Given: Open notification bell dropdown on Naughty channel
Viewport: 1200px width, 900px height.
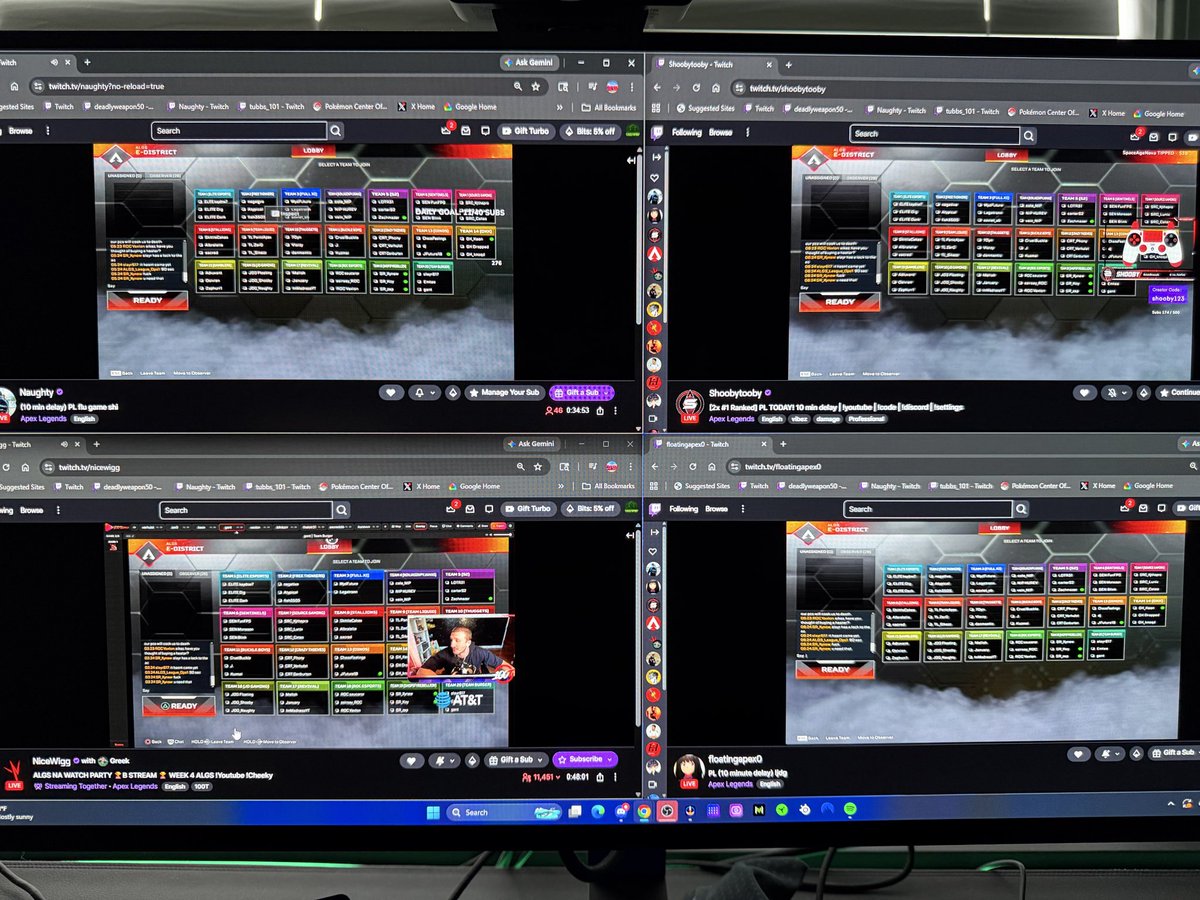Looking at the screenshot, I should point(424,393).
